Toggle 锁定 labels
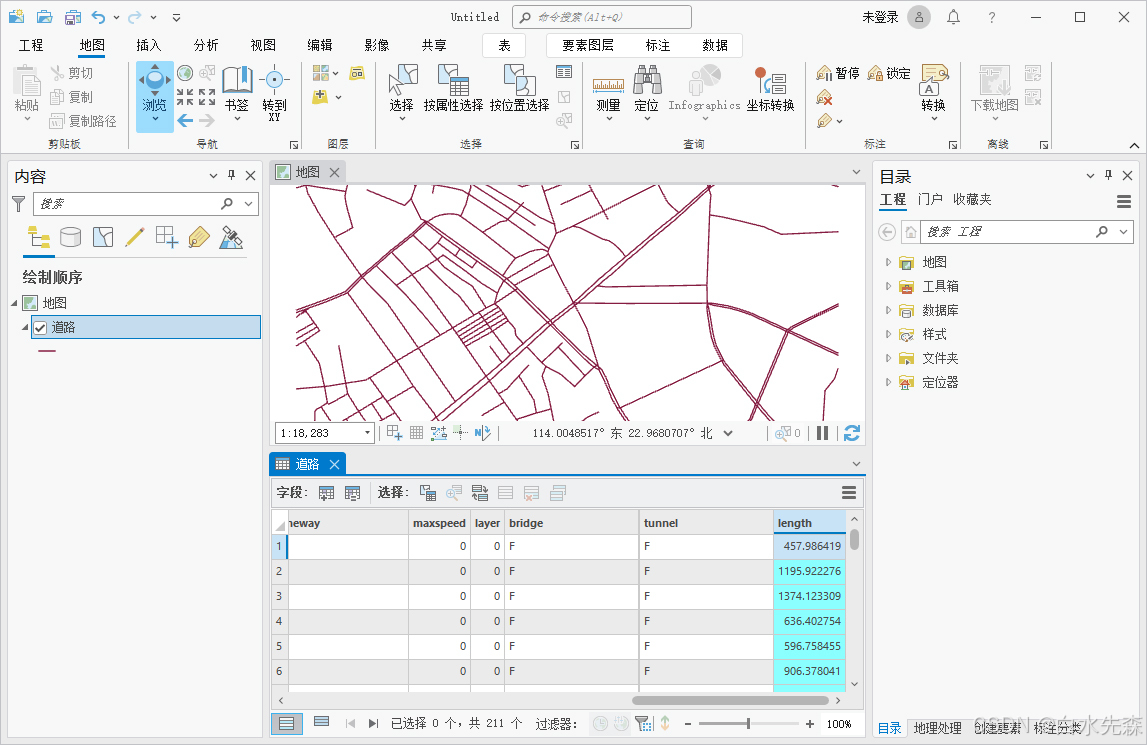Screen dimensions: 1147x745 889,73
